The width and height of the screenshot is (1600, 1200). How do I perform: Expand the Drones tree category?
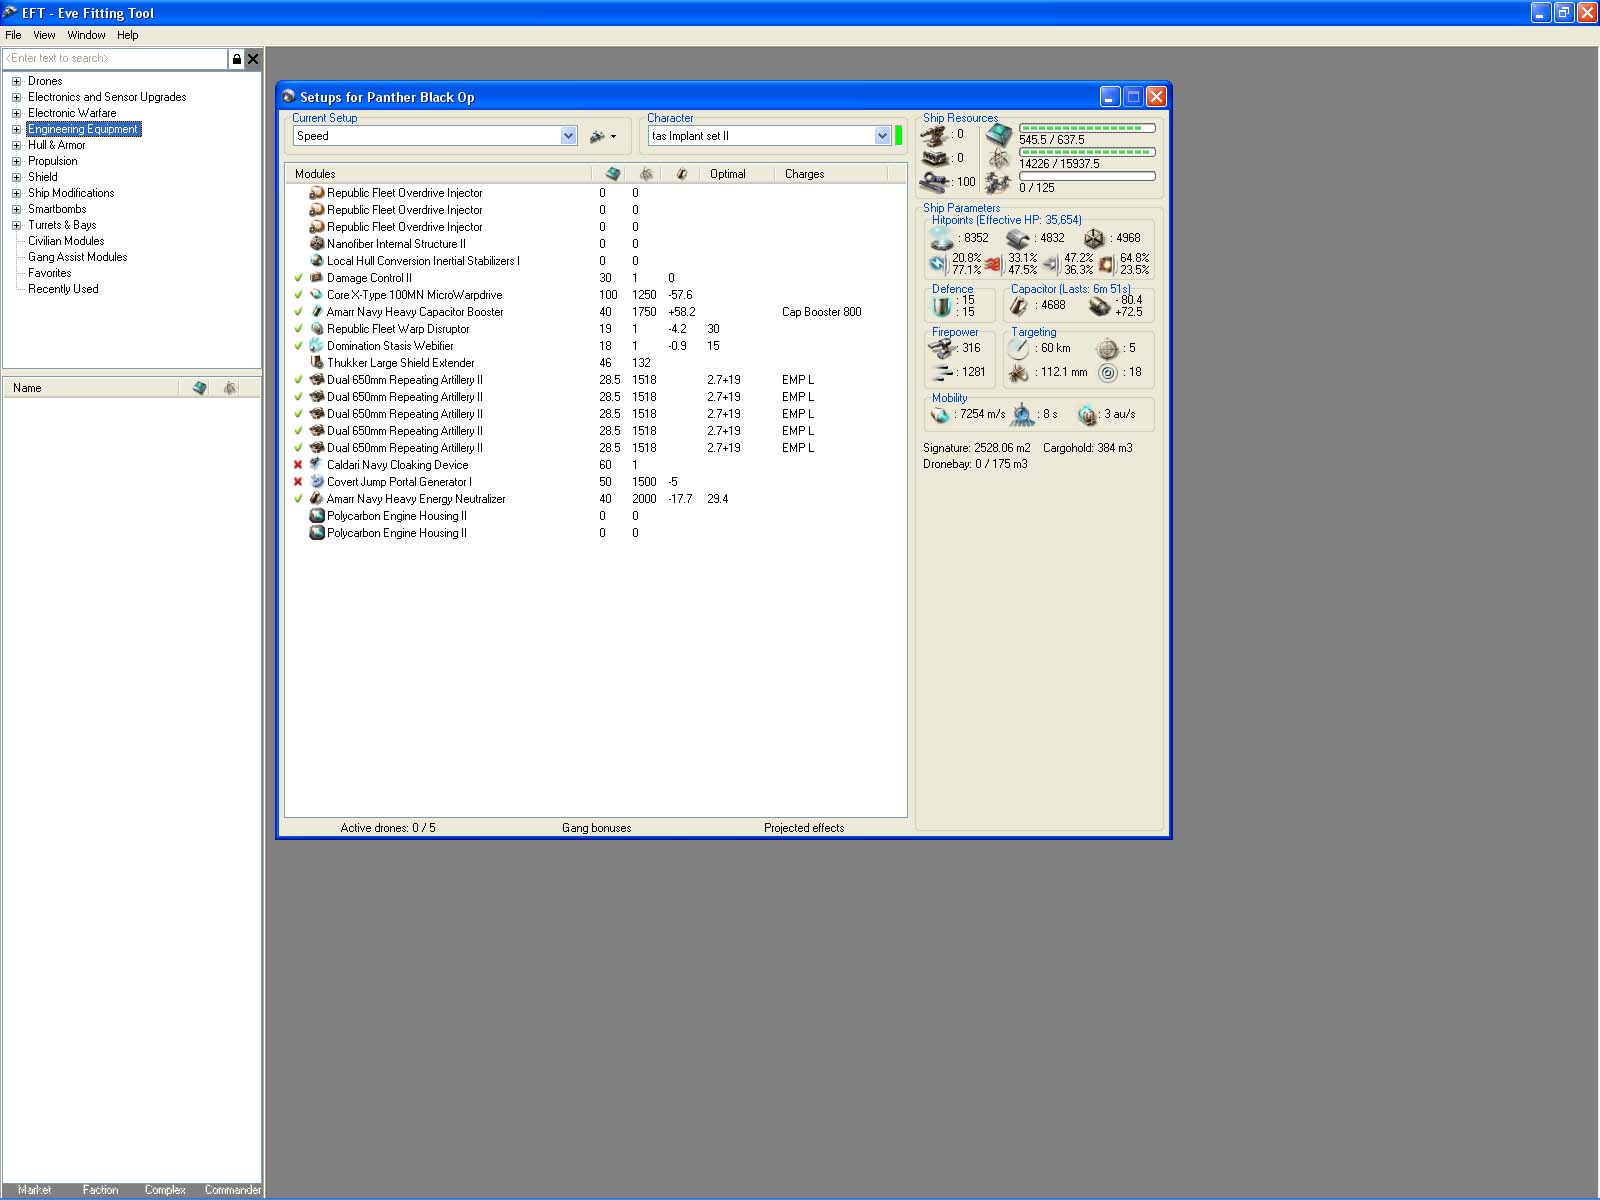(16, 81)
